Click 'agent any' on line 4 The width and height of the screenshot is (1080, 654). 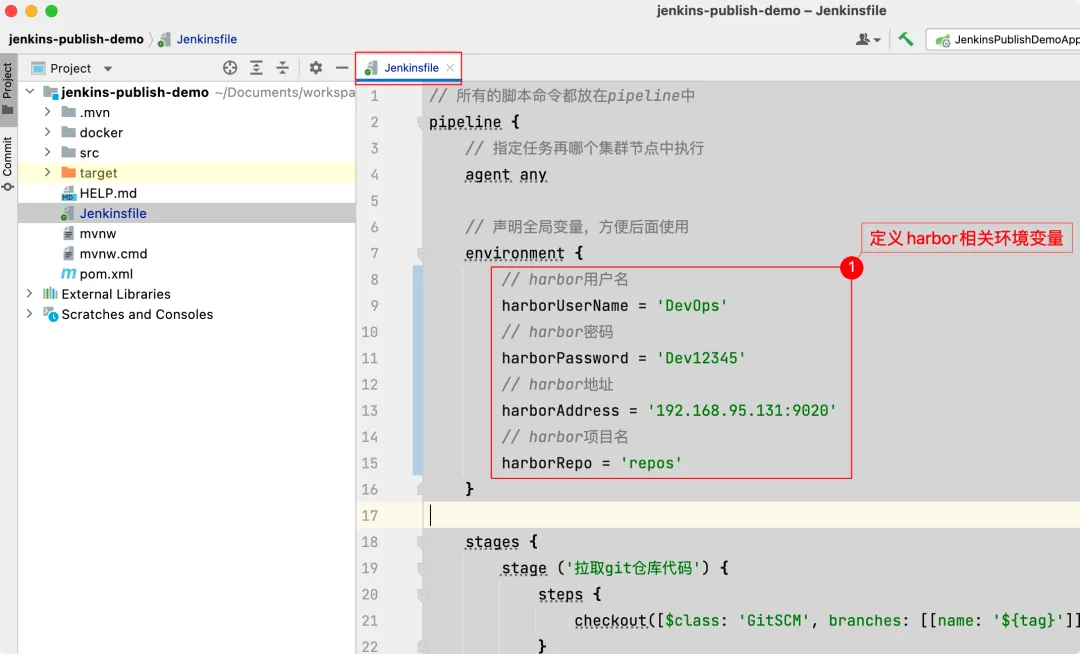click(506, 175)
